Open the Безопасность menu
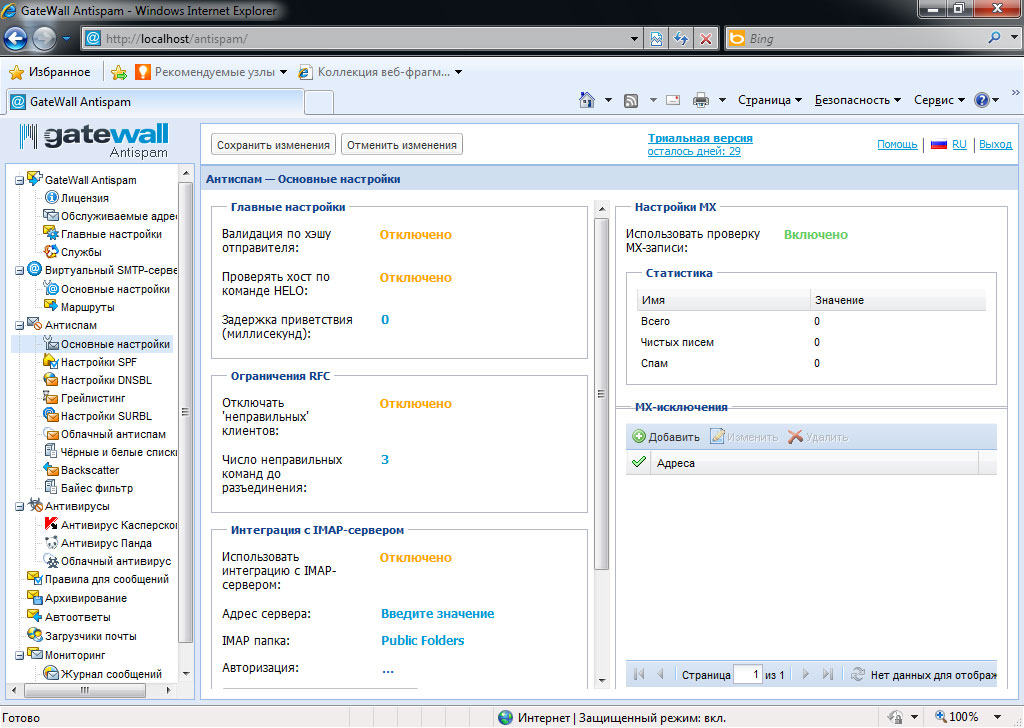This screenshot has height=728, width=1024. [x=857, y=100]
